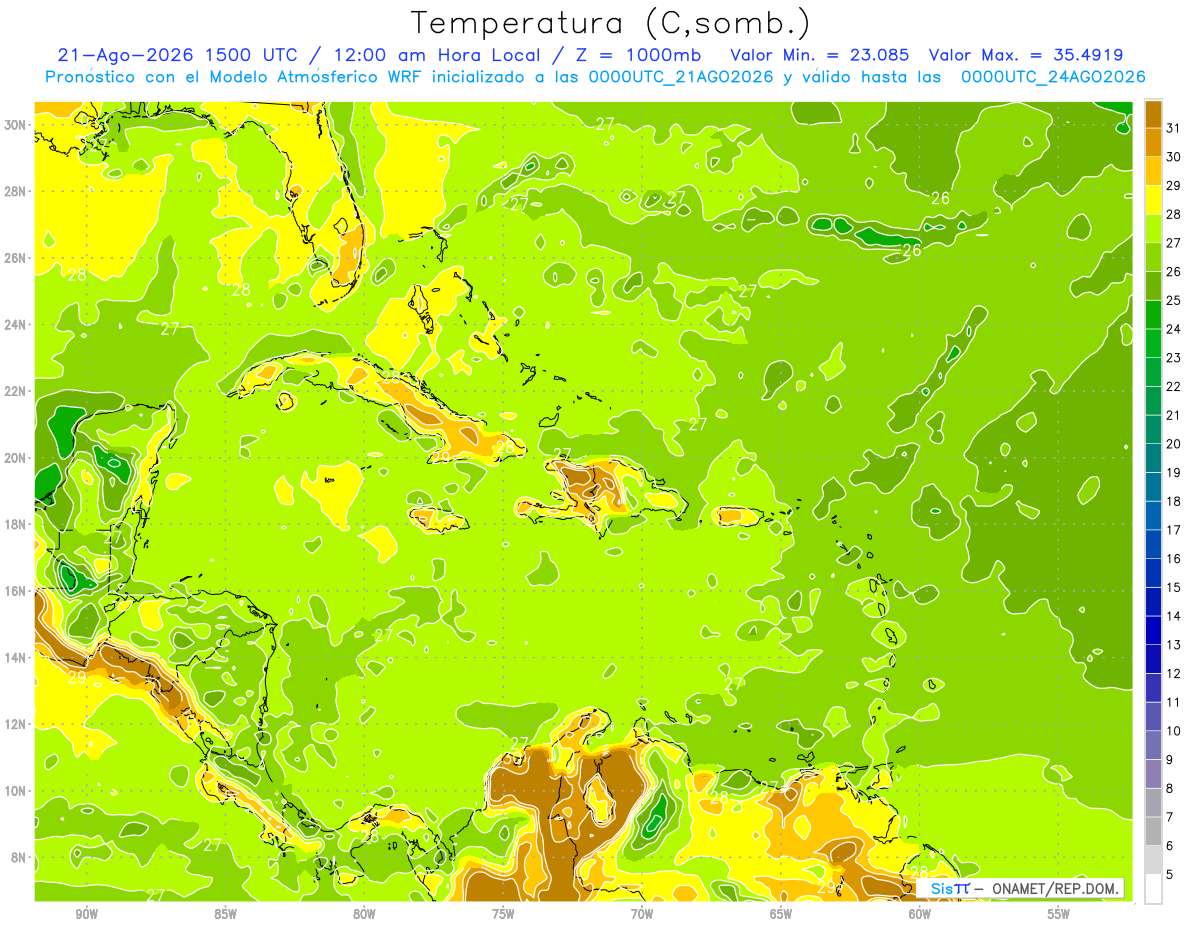
Task: Click the "90W" longitude axis label
Action: click(x=86, y=914)
